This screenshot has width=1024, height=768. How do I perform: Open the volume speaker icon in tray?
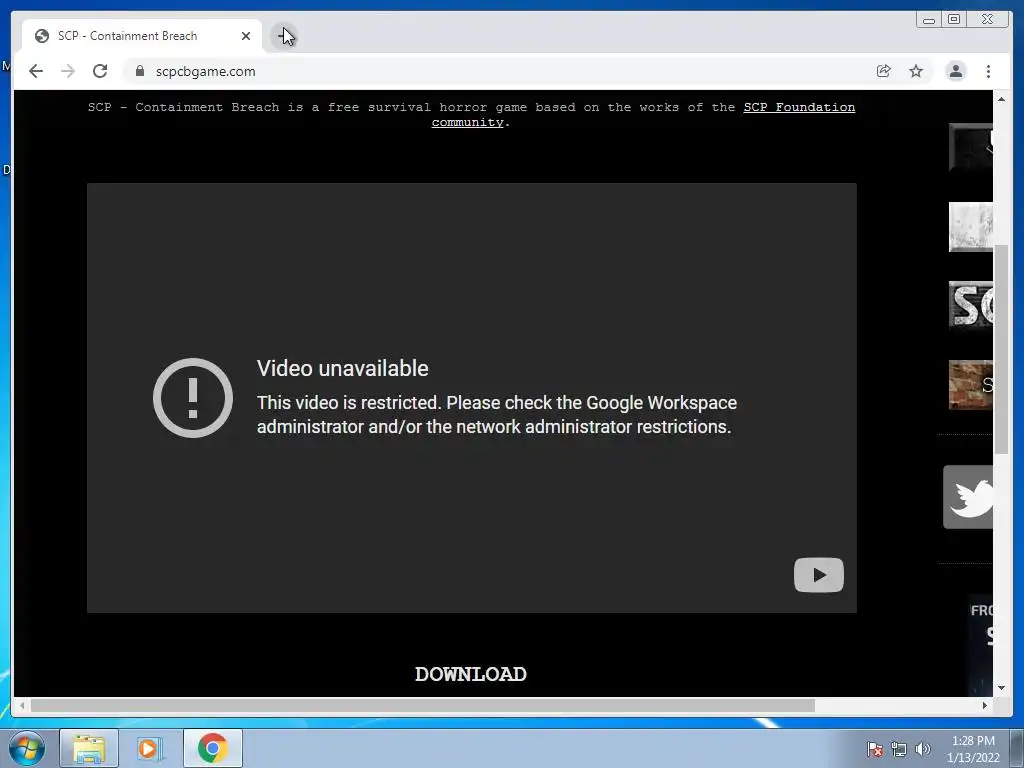coord(923,749)
